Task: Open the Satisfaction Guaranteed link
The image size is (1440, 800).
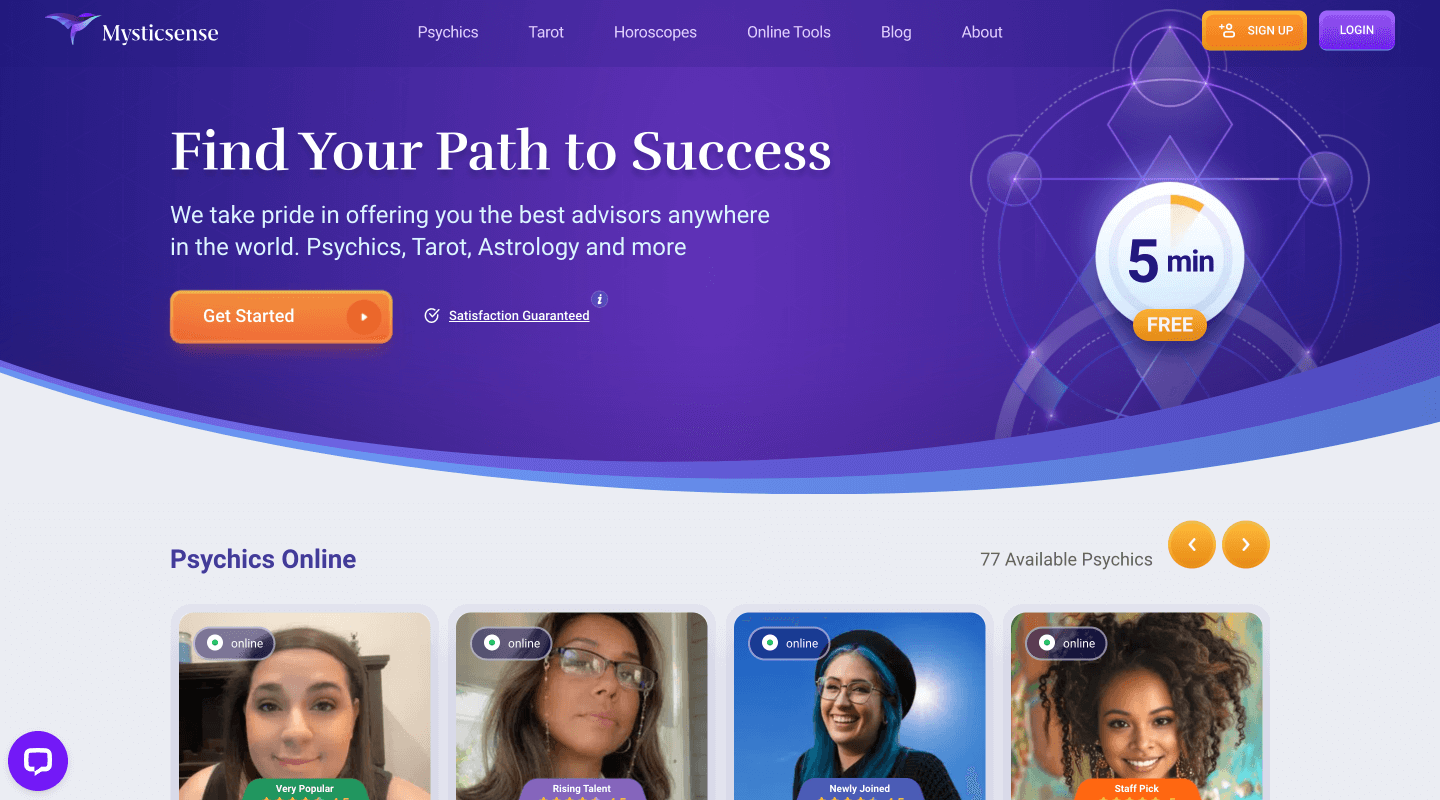Action: [519, 316]
